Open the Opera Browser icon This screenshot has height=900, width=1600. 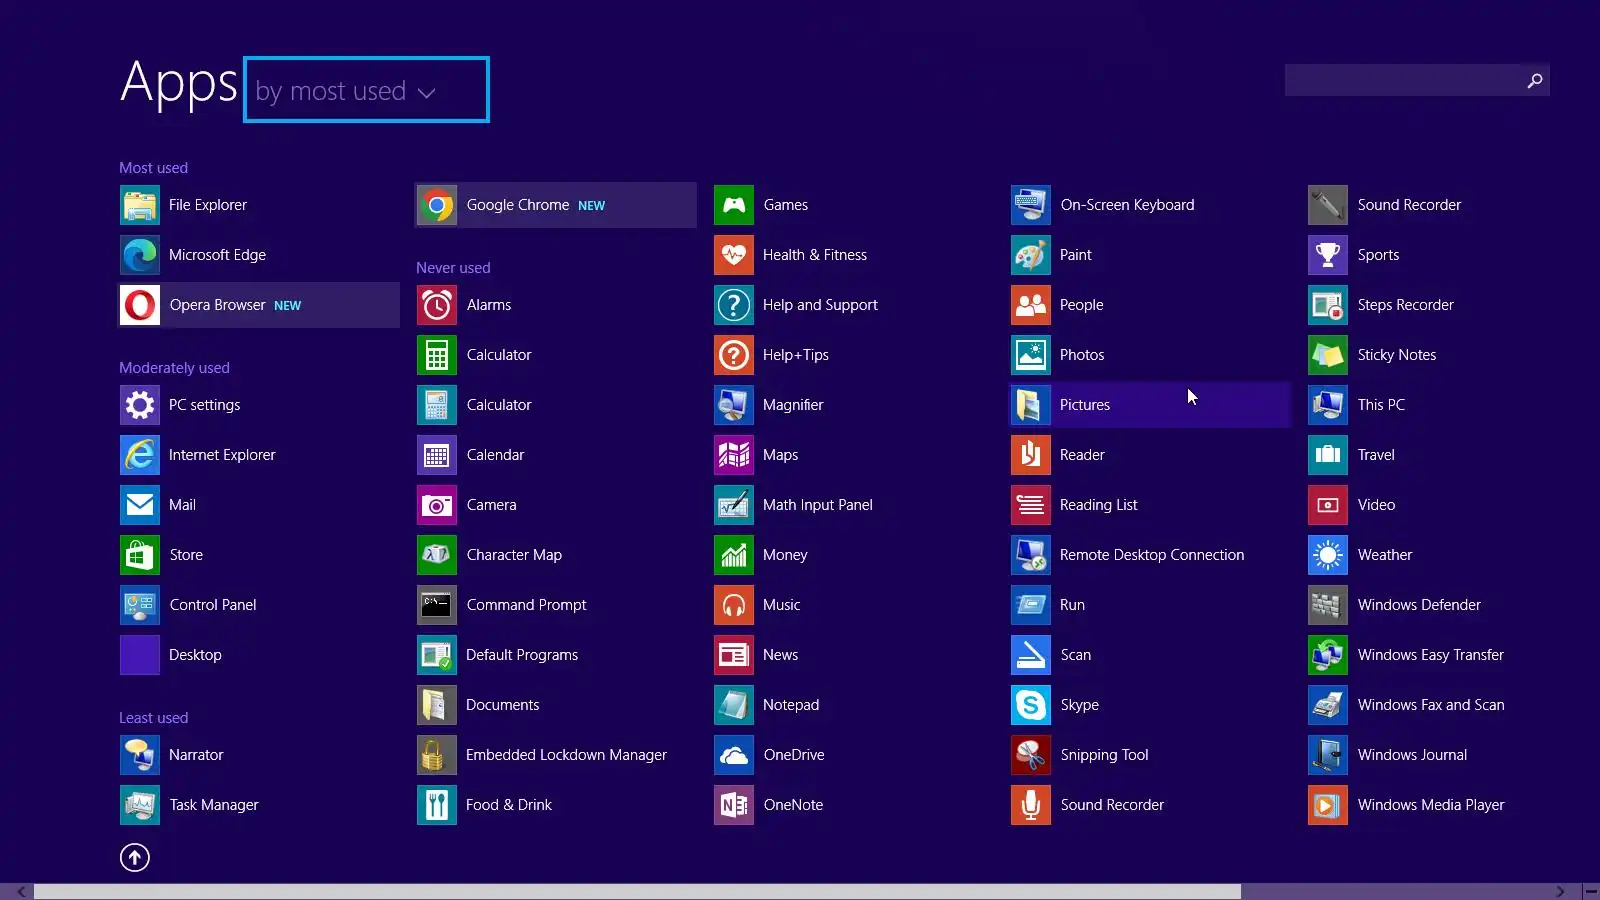coord(140,305)
